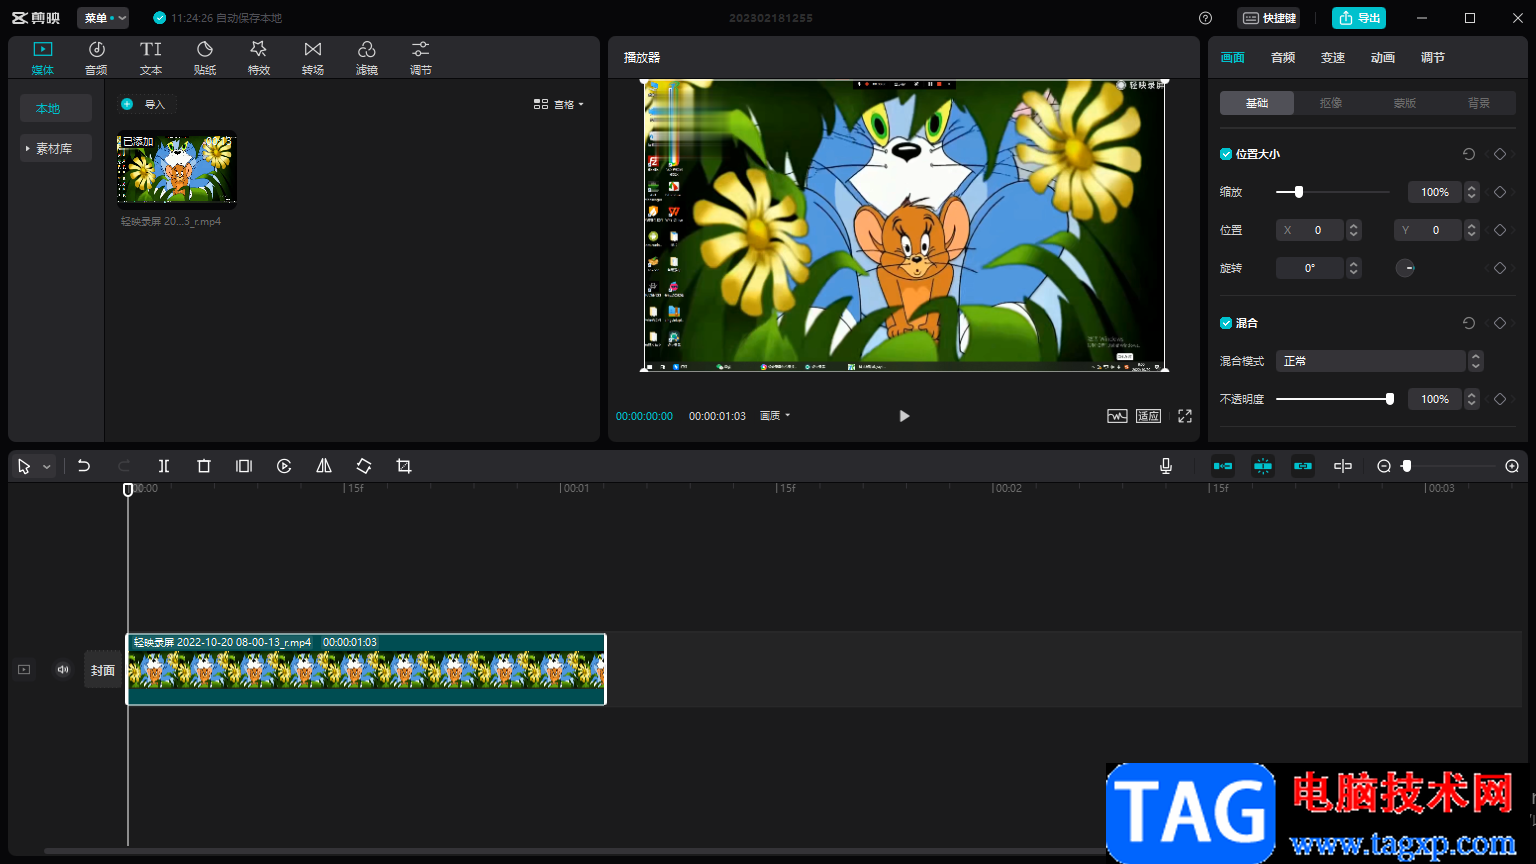
Task: Click the microphone record voiceover icon
Action: pos(1166,466)
